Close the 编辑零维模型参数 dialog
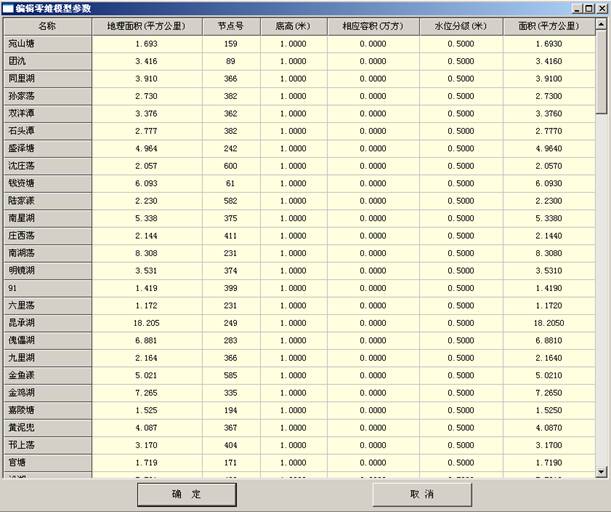The height and width of the screenshot is (512, 611). (601, 8)
